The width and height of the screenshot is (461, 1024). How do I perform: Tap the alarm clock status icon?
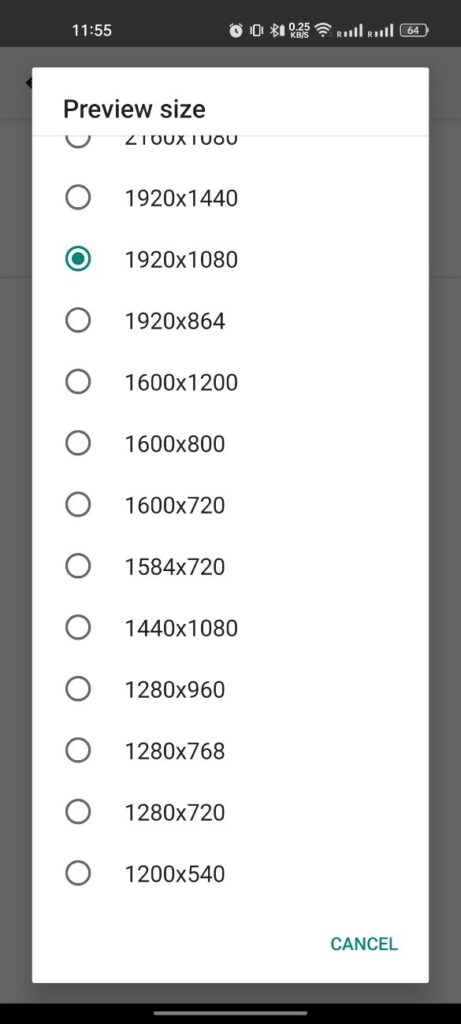236,30
